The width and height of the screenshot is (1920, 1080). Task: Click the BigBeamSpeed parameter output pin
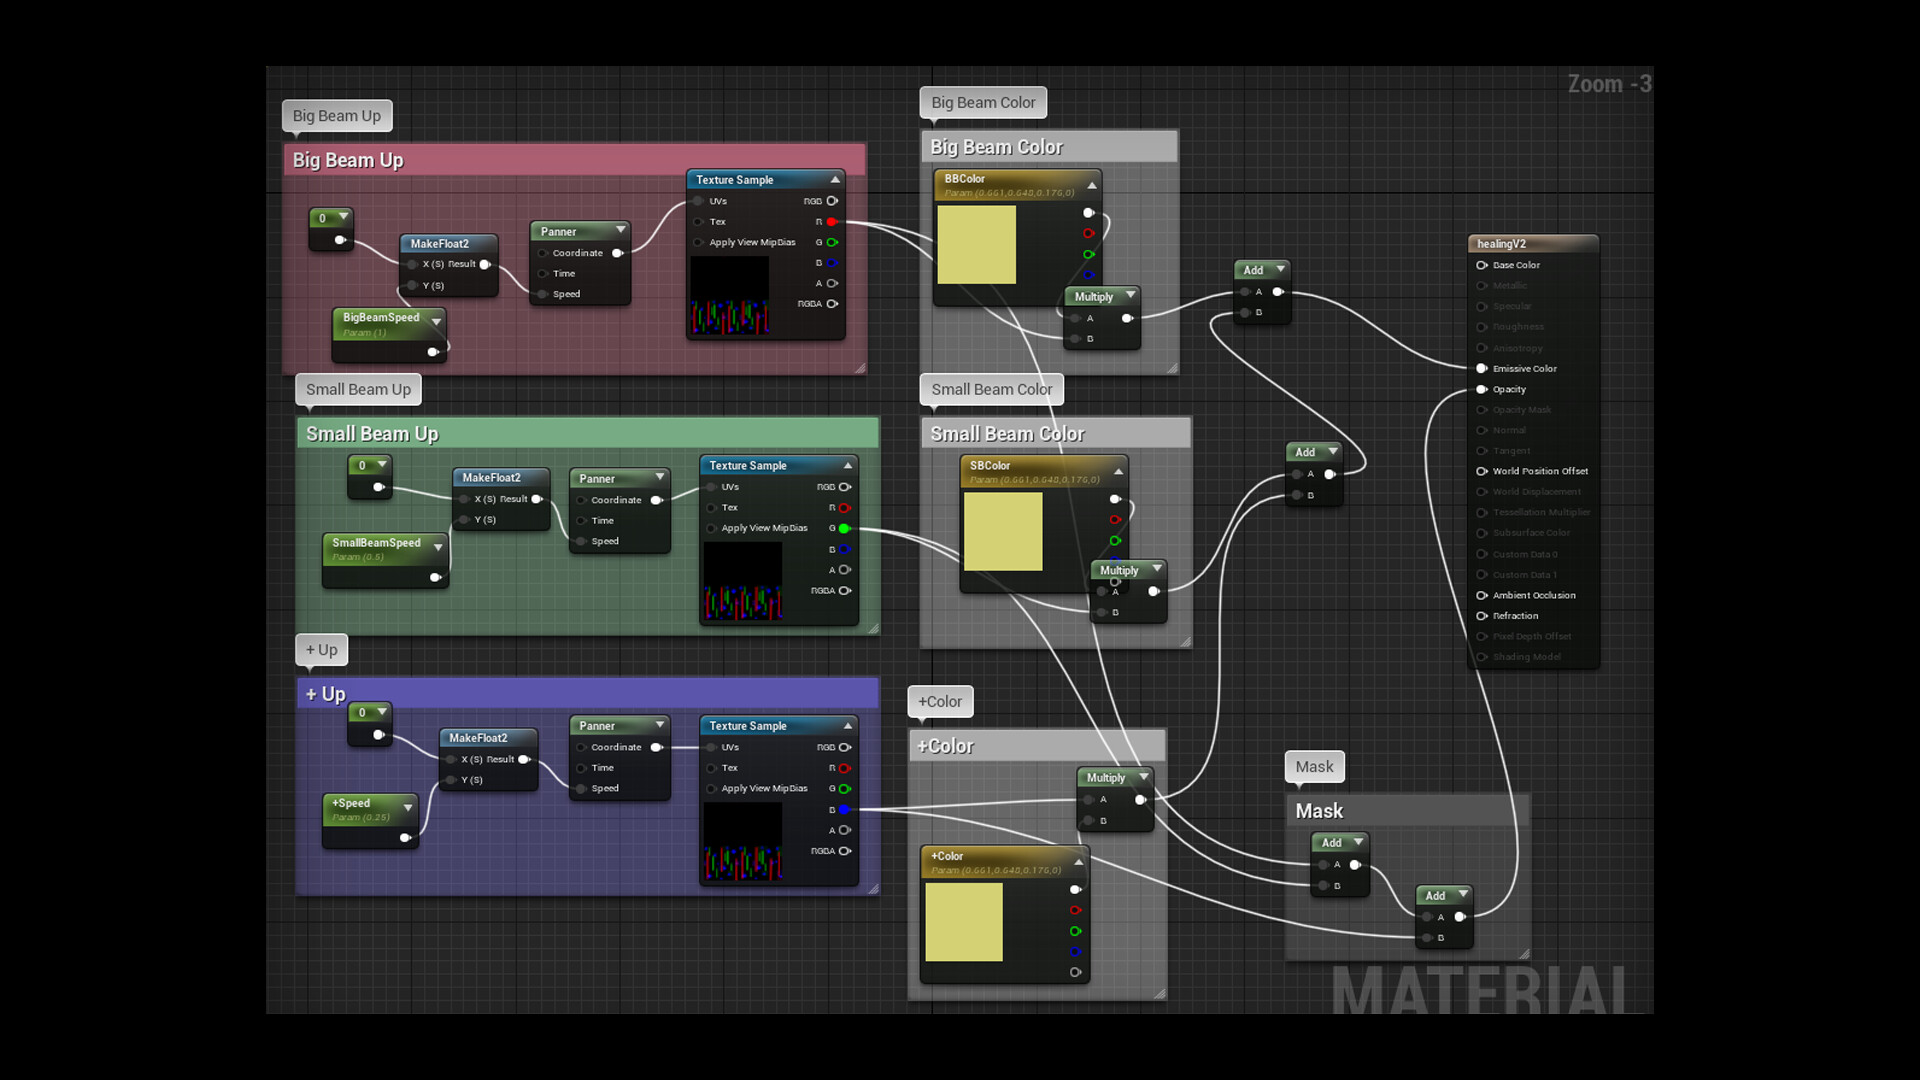click(433, 352)
